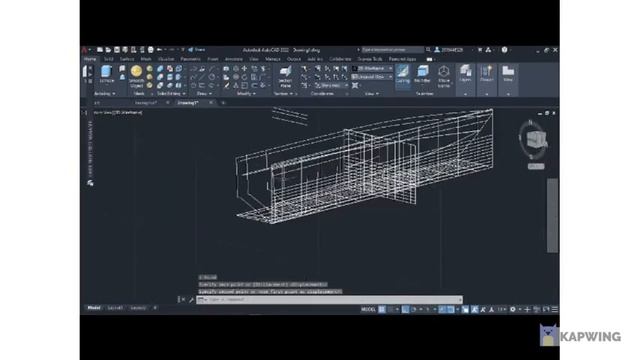Open the 3D Wireframe visual style dropdown
The image size is (640, 360).
click(x=372, y=69)
